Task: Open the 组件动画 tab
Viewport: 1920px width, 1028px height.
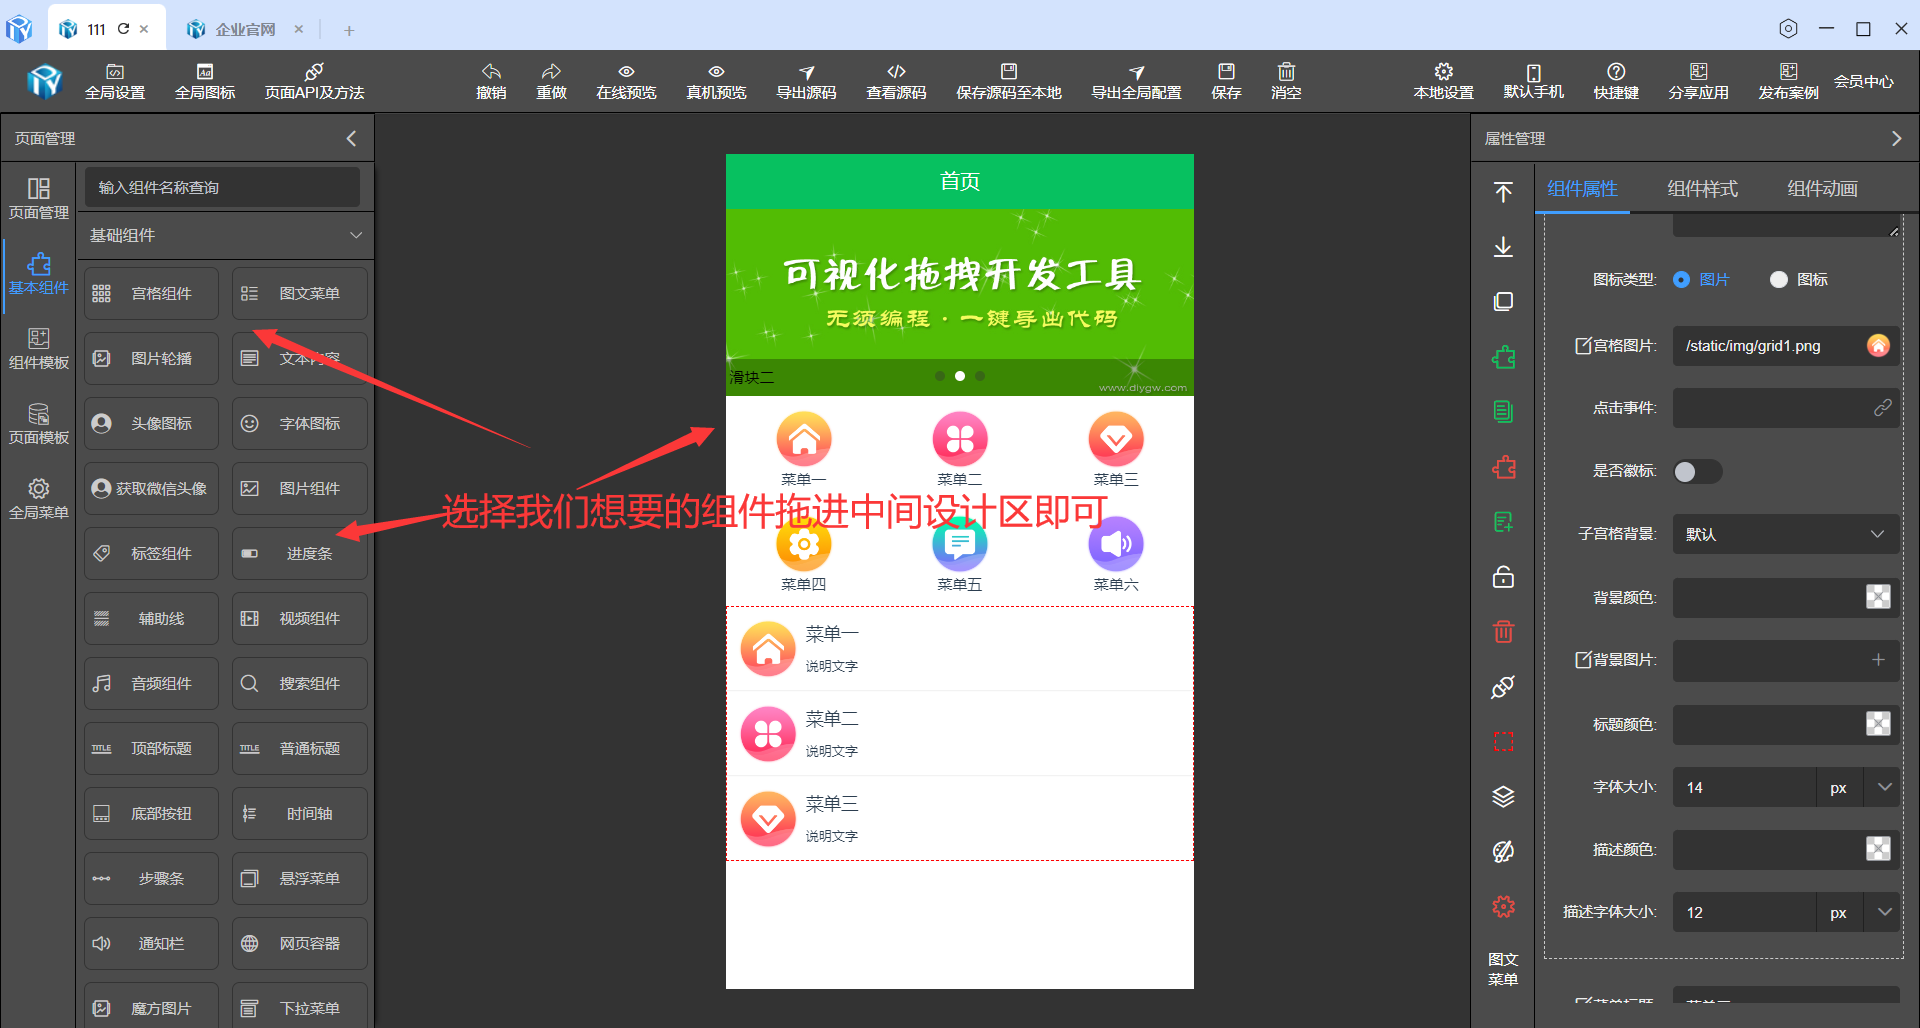Action: [1822, 188]
